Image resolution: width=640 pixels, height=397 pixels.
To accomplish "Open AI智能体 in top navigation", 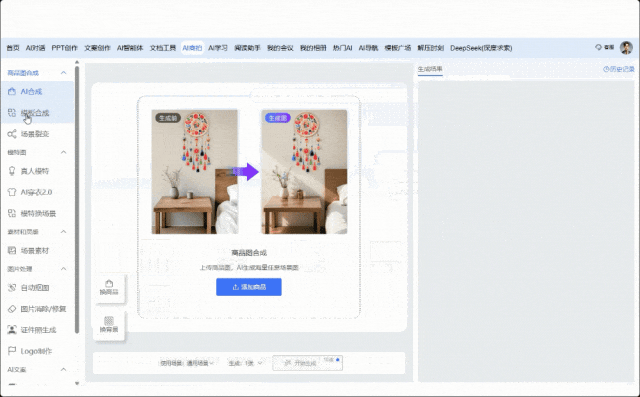I will (x=130, y=48).
